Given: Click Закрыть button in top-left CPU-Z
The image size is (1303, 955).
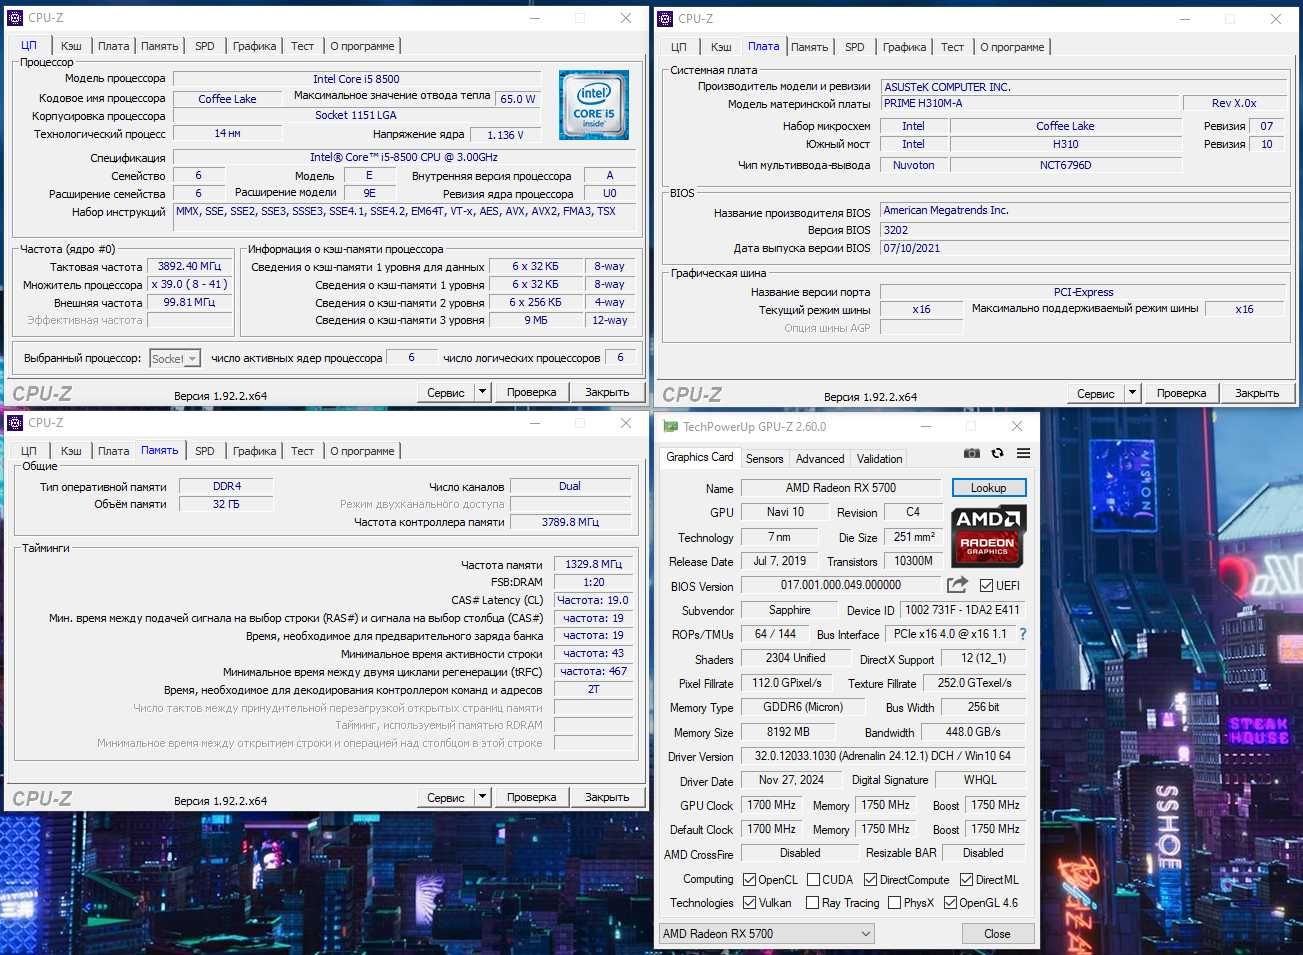Looking at the screenshot, I should (x=607, y=392).
